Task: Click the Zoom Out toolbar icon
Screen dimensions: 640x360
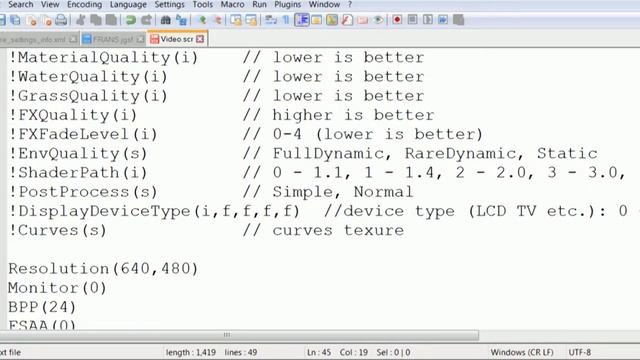Action: [x=217, y=20]
